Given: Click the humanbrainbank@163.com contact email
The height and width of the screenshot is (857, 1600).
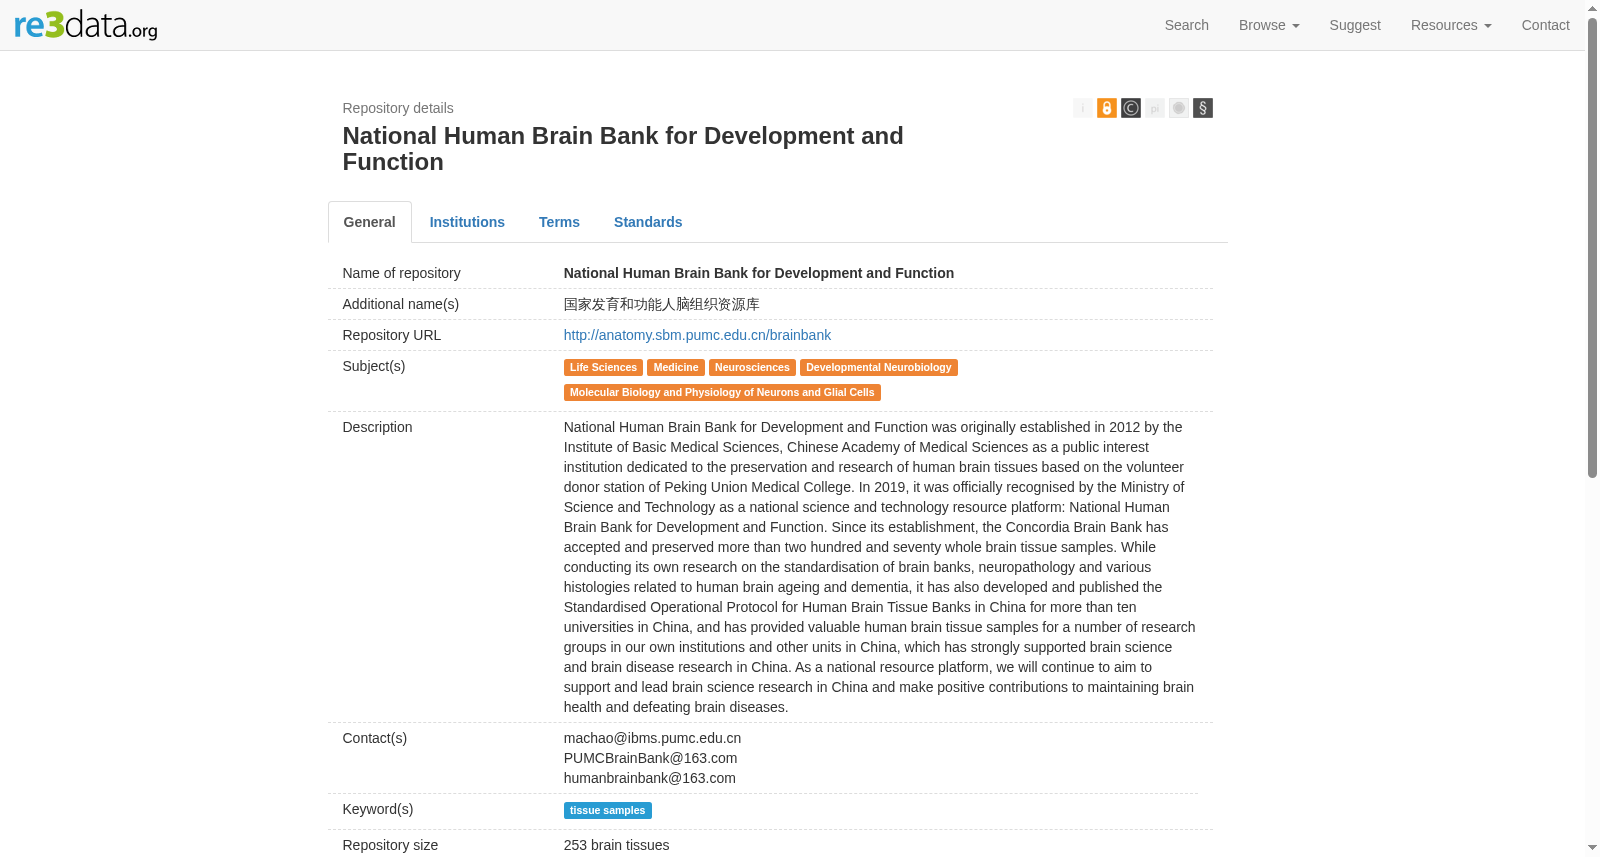Looking at the screenshot, I should coord(649,778).
